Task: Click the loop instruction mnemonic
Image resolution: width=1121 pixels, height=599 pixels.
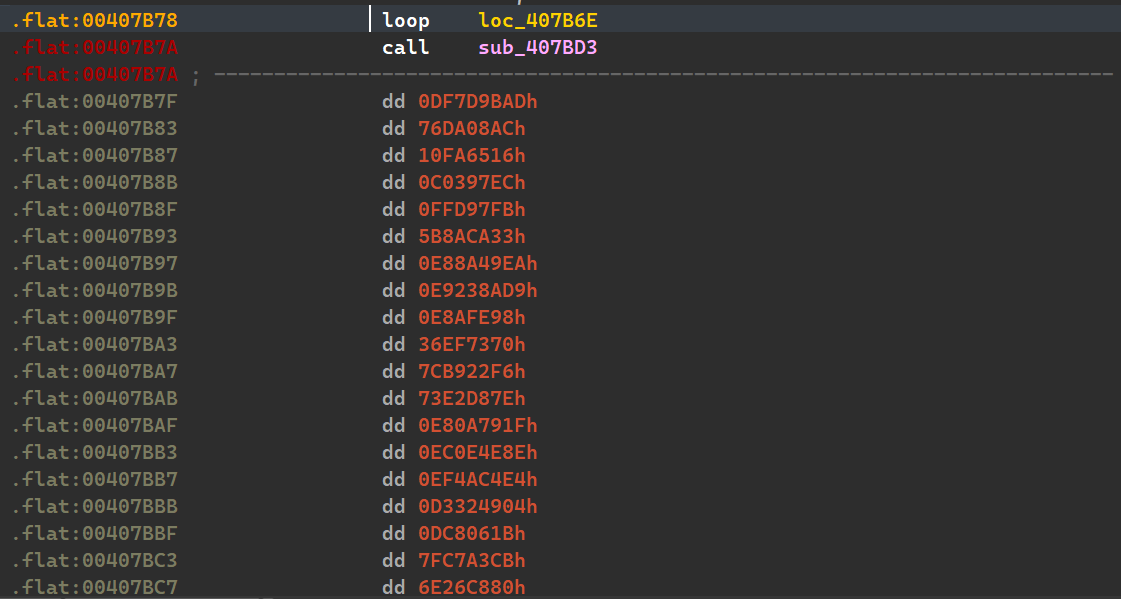Action: [x=405, y=20]
